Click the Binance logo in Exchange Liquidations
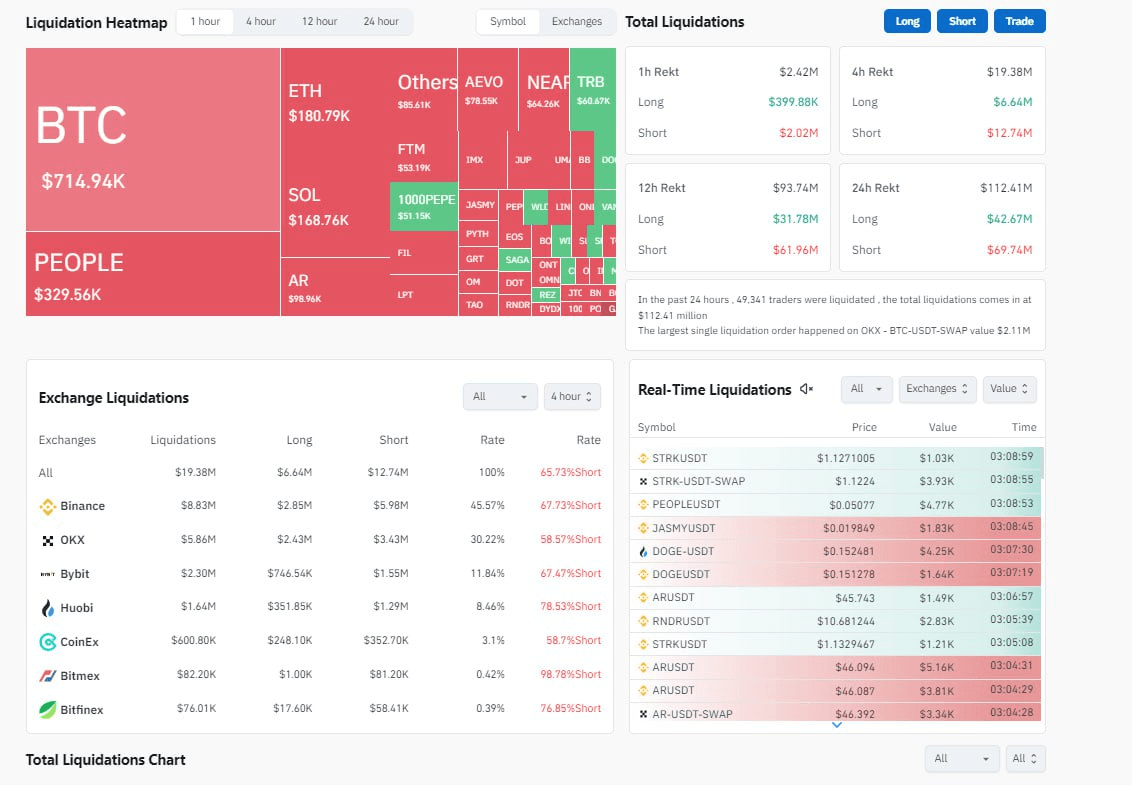Screen dimensions: 1132x785 [x=48, y=506]
